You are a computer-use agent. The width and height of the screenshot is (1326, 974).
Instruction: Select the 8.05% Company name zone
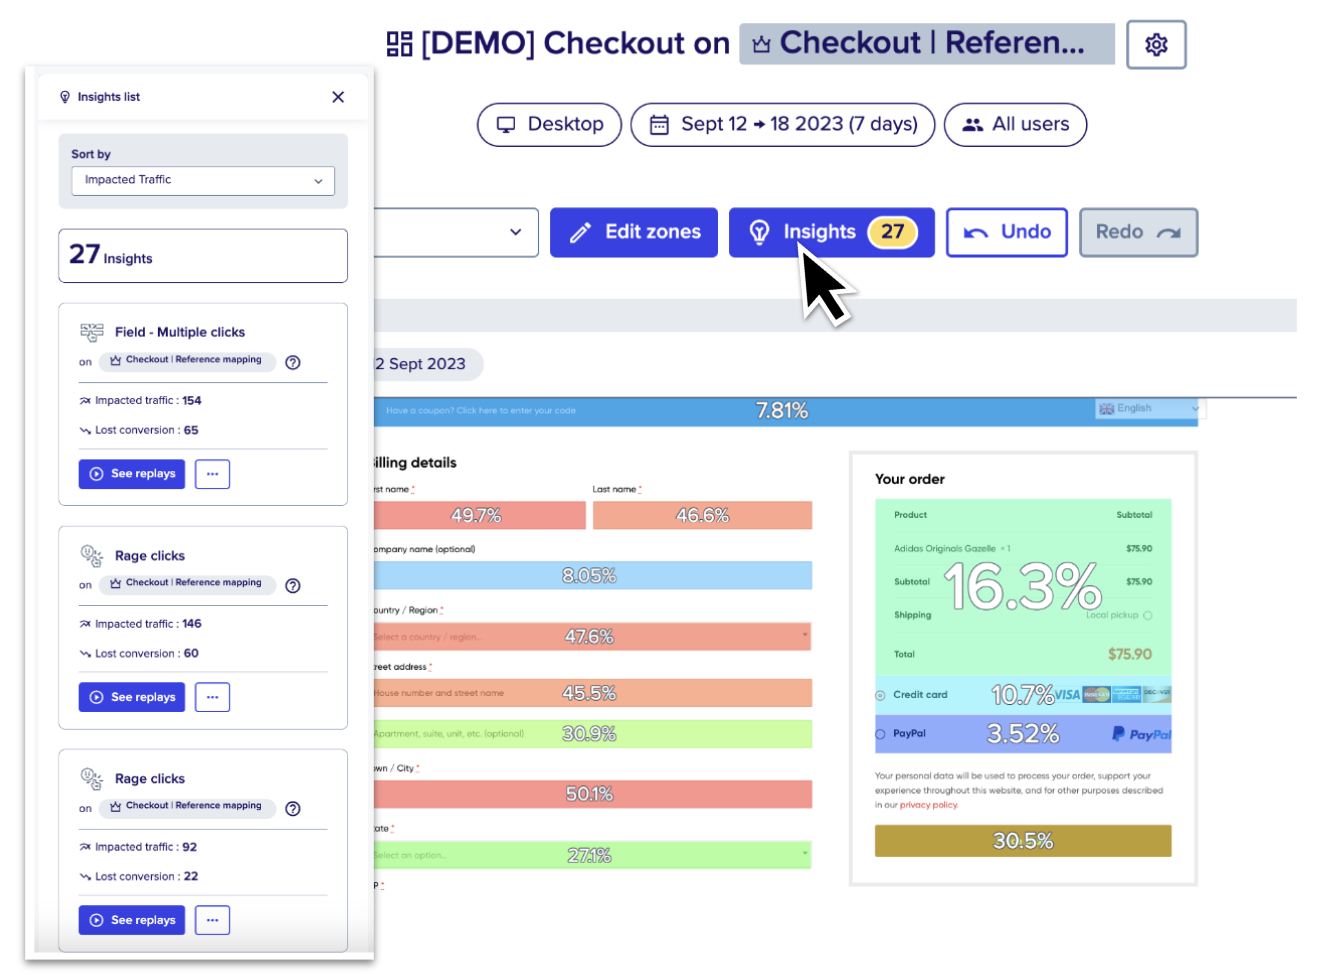pos(592,576)
